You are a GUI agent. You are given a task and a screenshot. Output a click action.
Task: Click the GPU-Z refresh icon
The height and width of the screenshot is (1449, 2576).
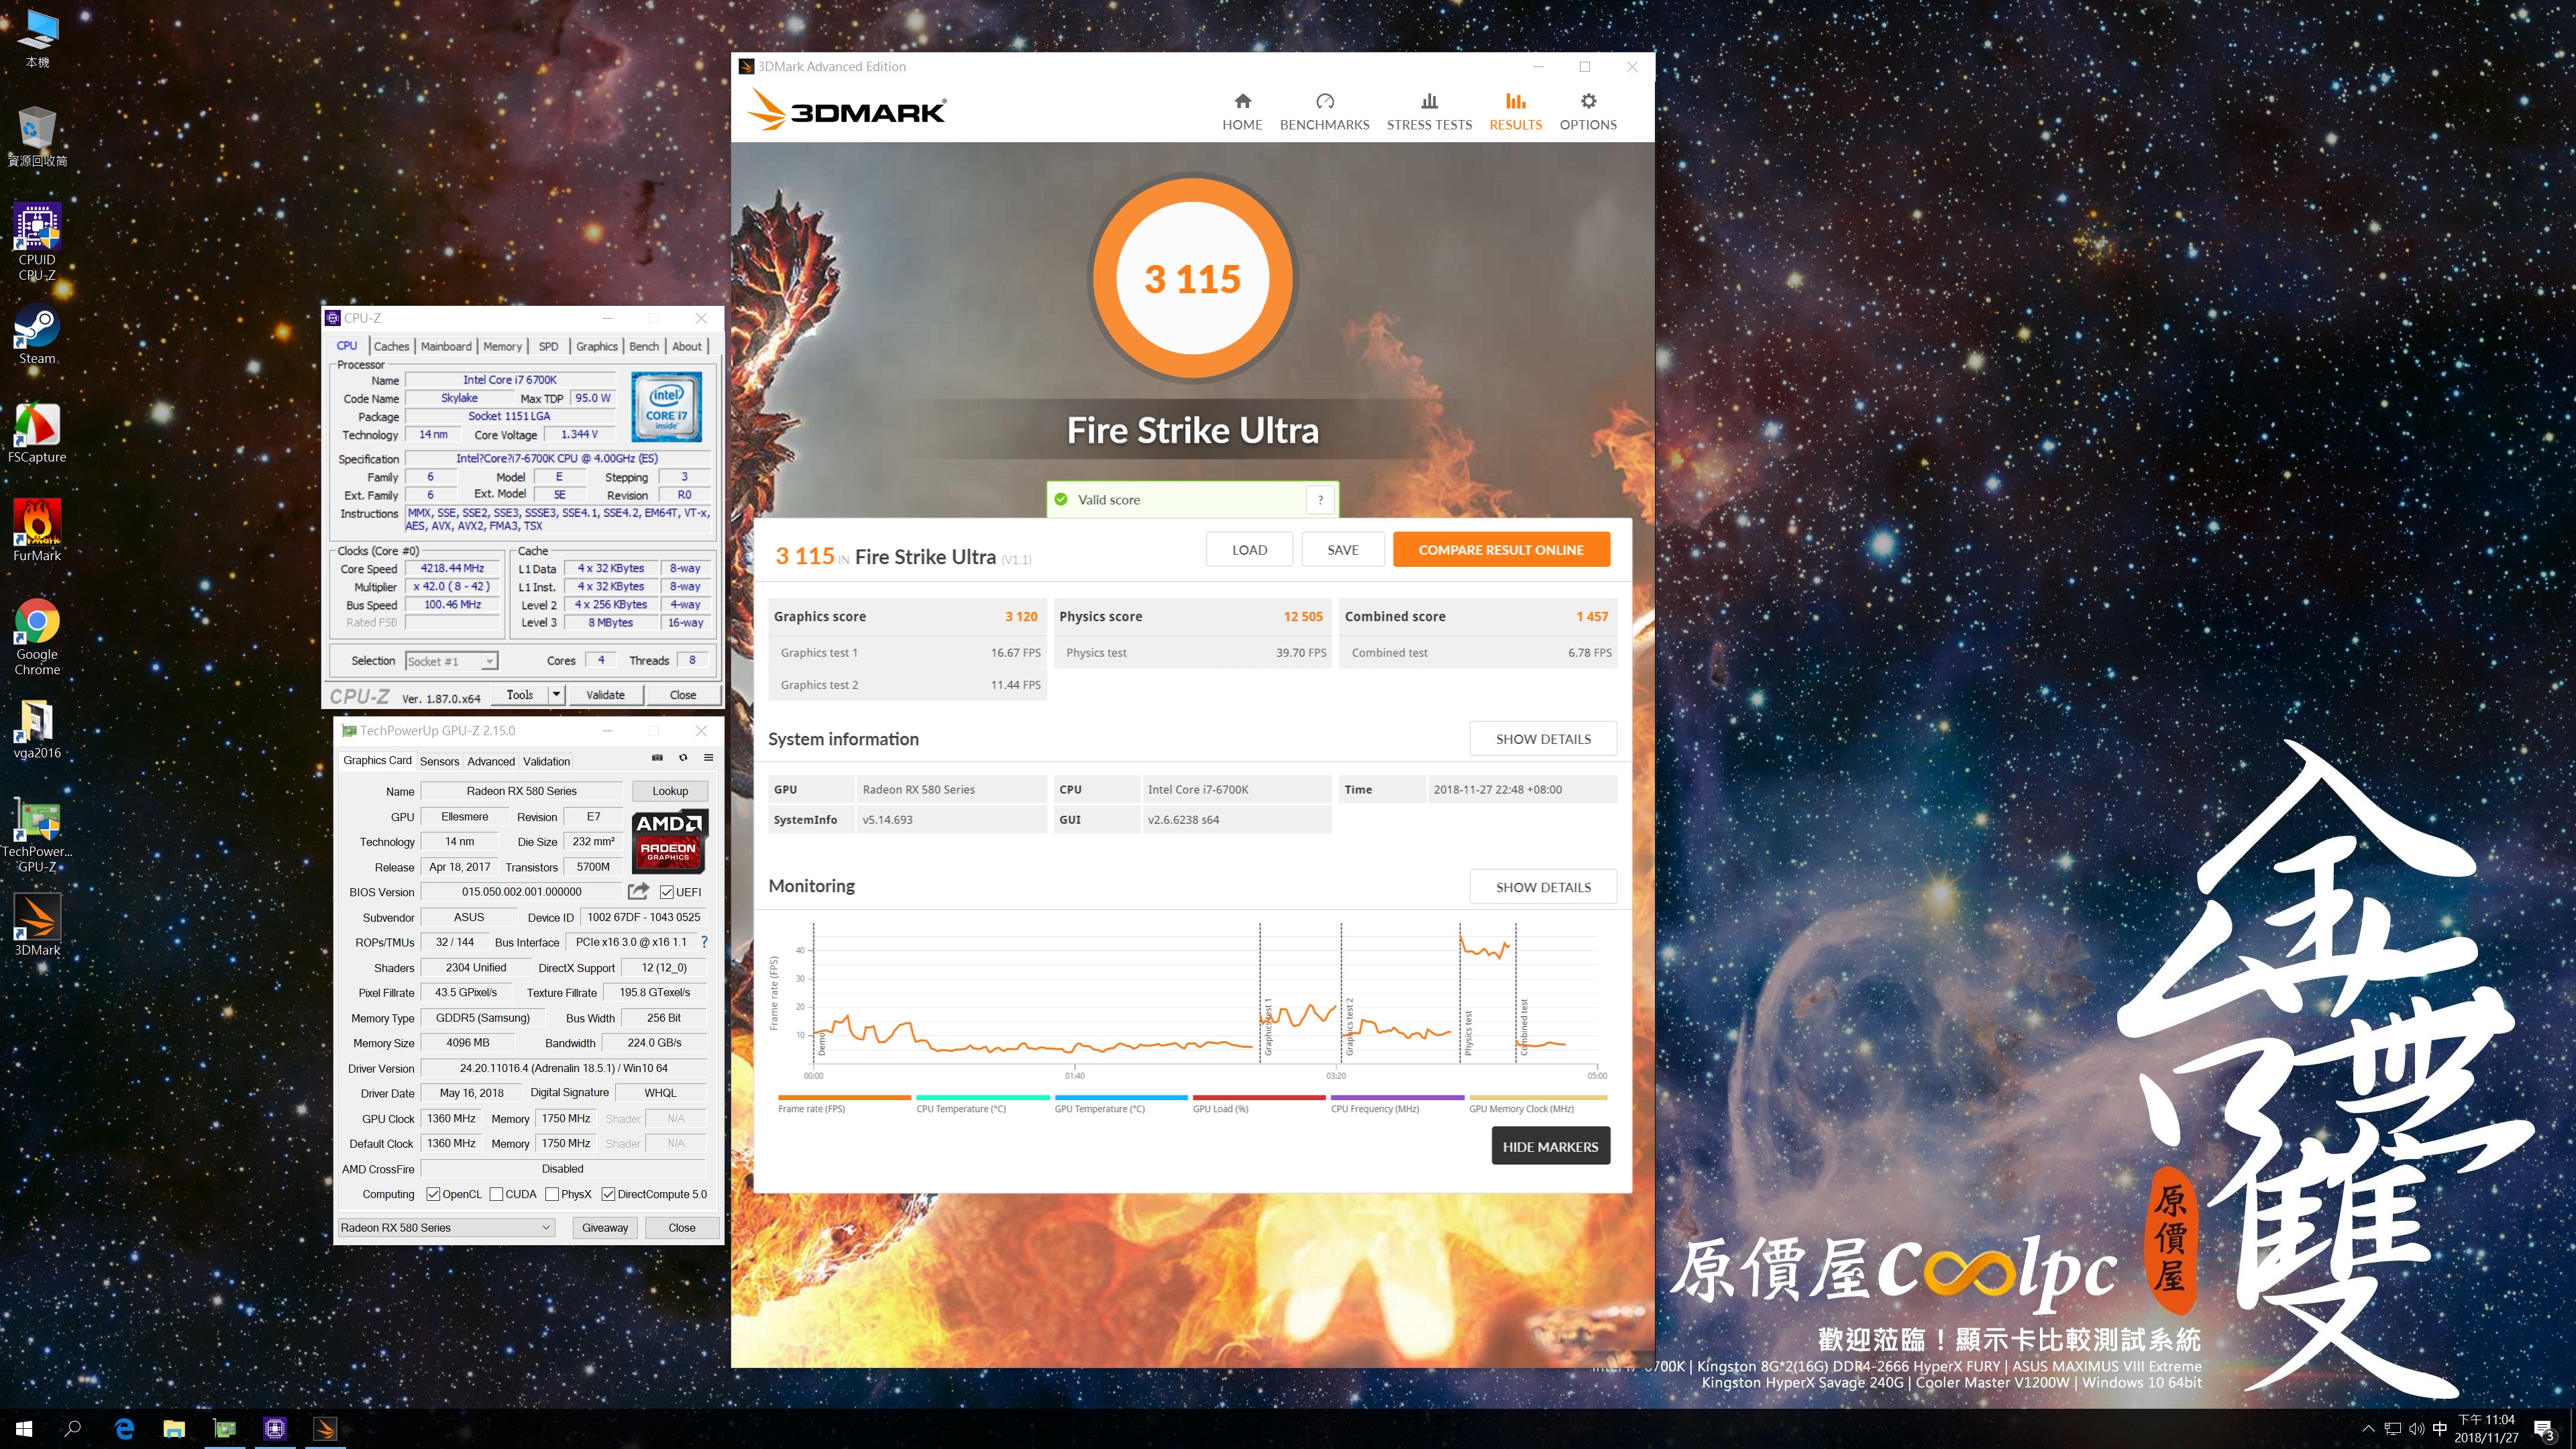(683, 759)
